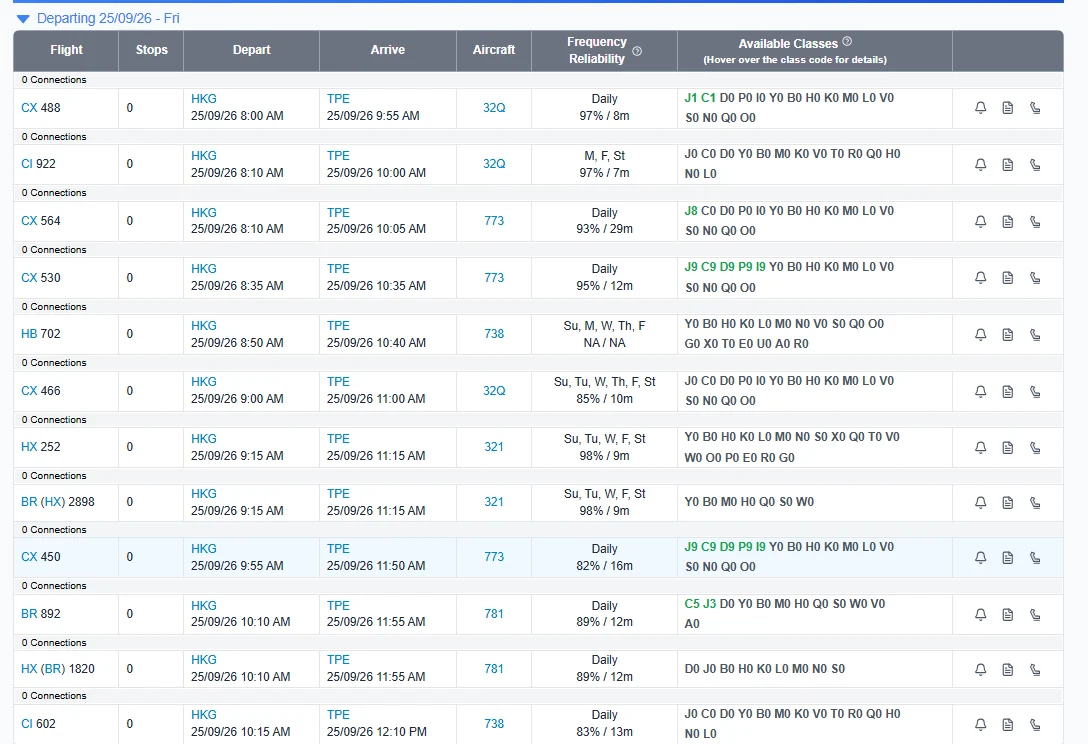The width and height of the screenshot is (1088, 744).
Task: Open the BR (HX) 2898 flight link
Action: (58, 502)
